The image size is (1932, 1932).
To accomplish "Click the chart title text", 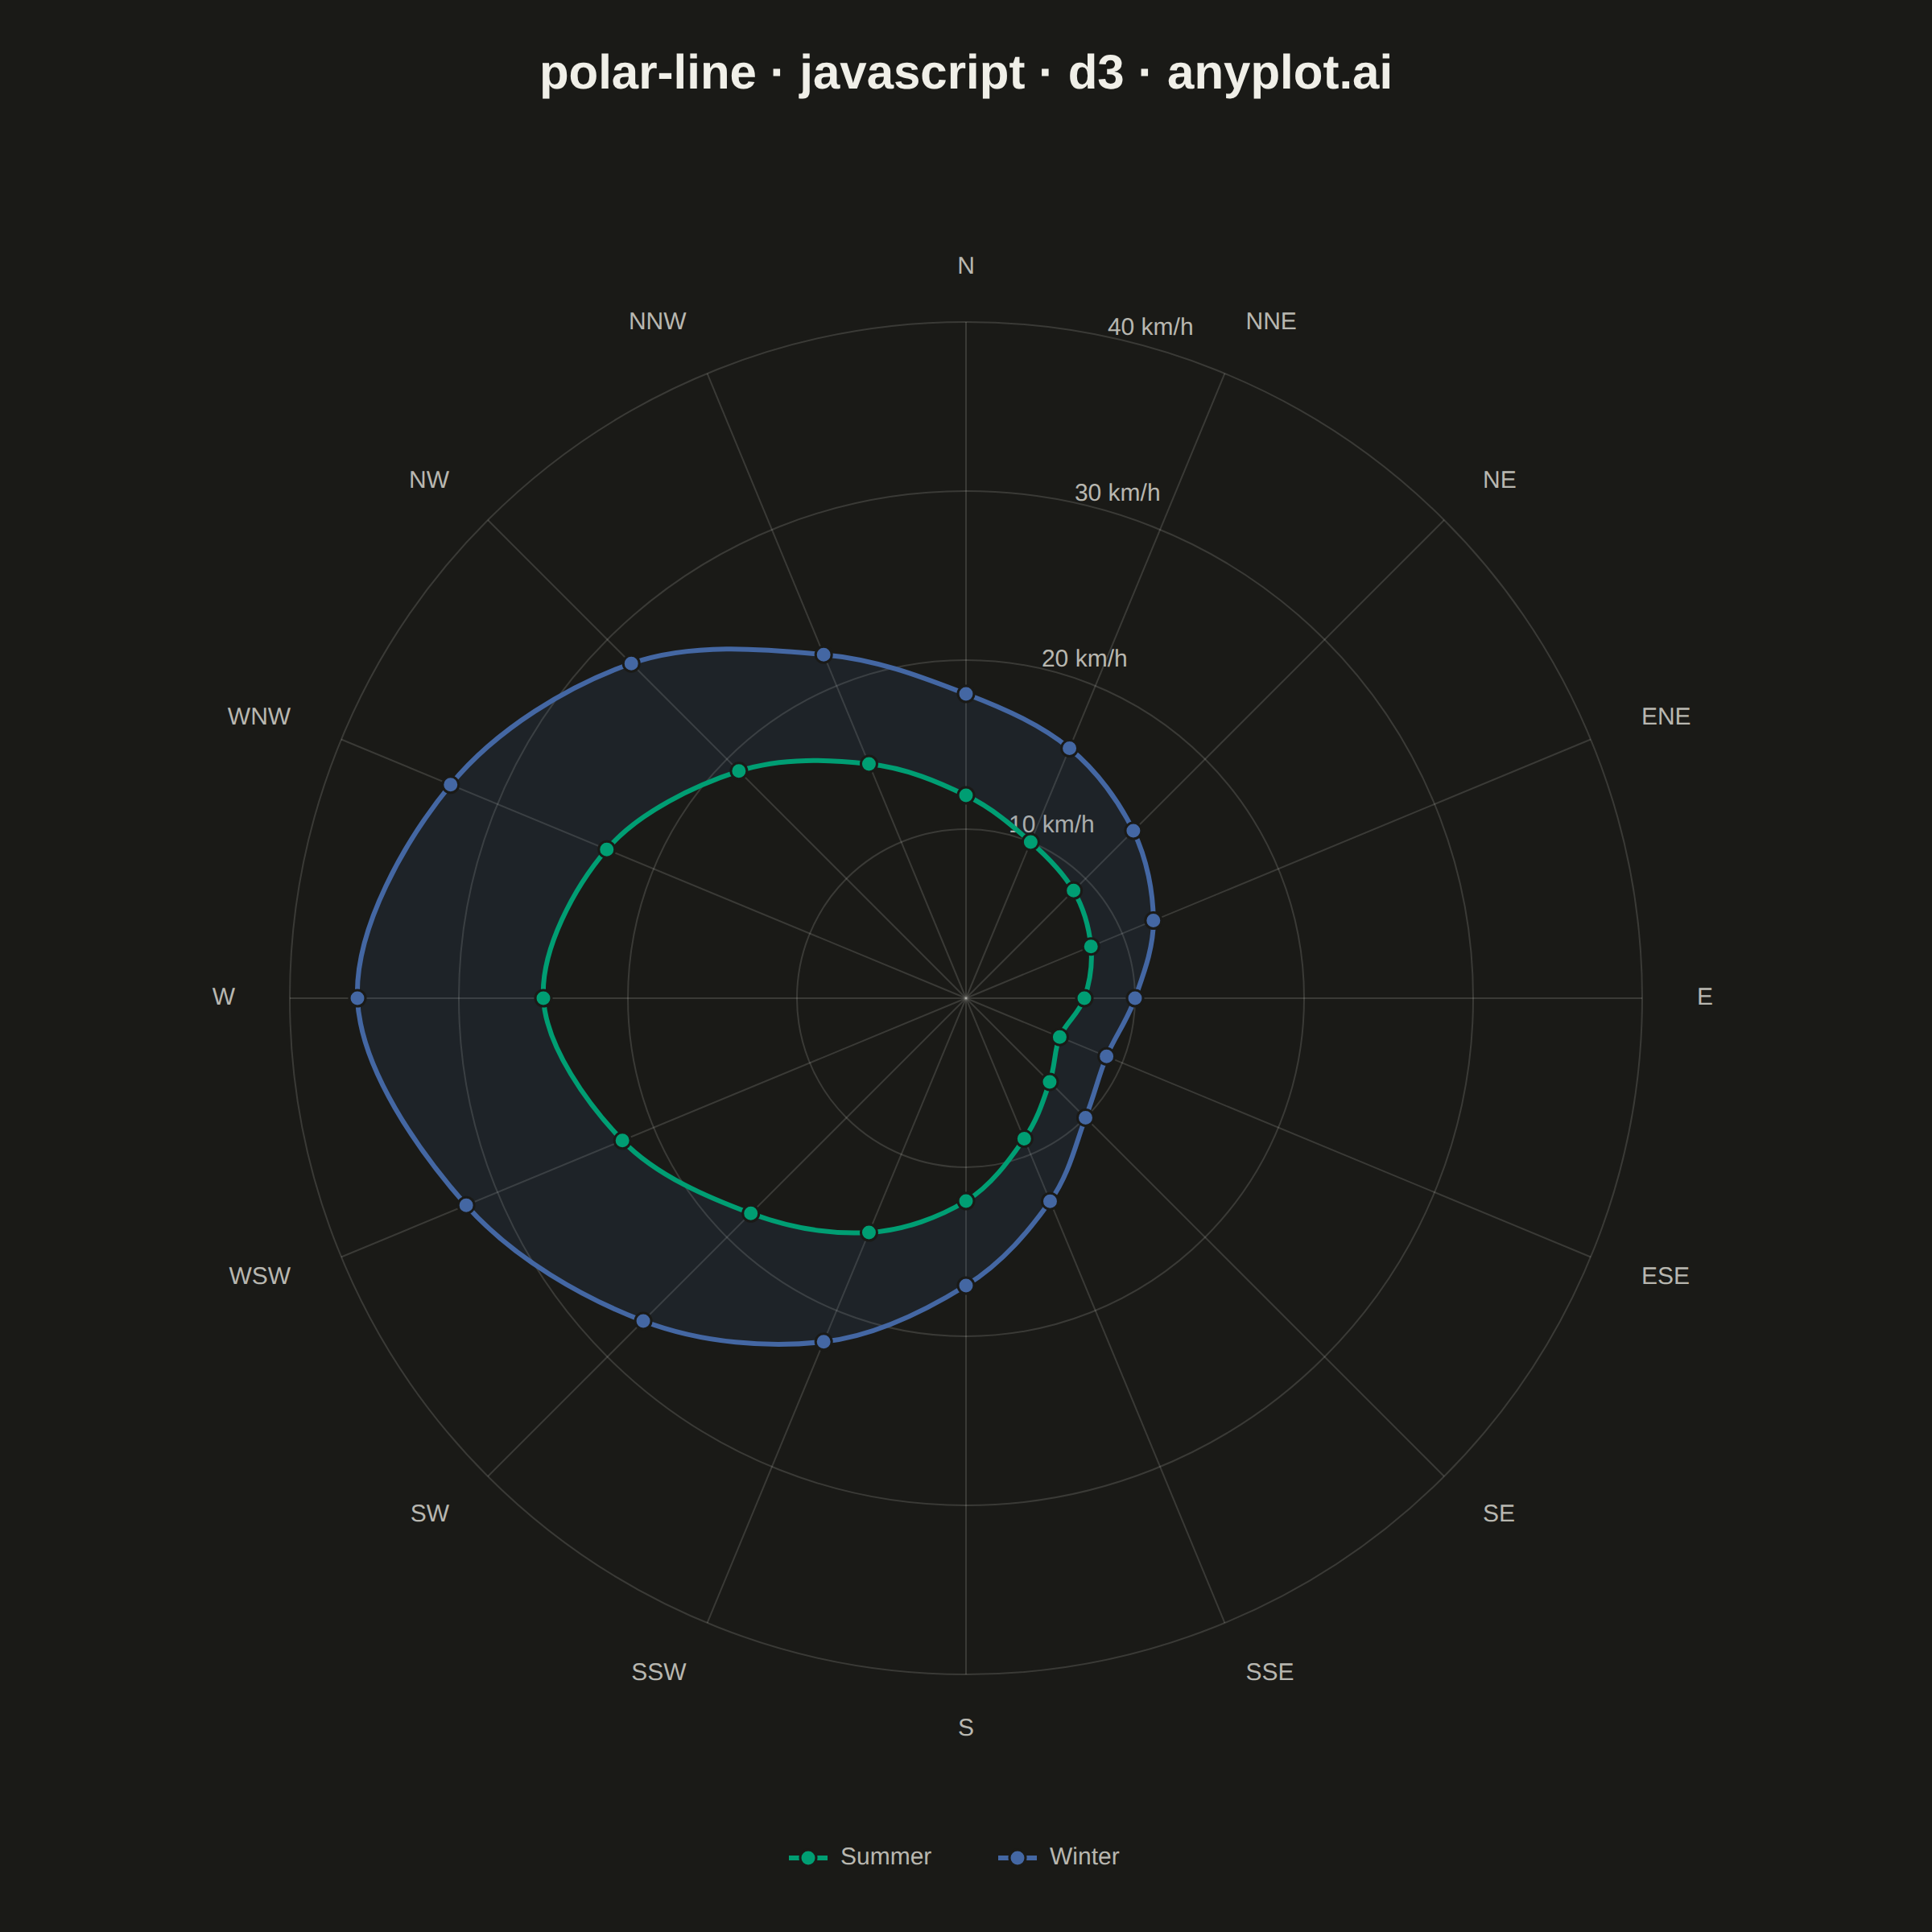I will [x=966, y=72].
